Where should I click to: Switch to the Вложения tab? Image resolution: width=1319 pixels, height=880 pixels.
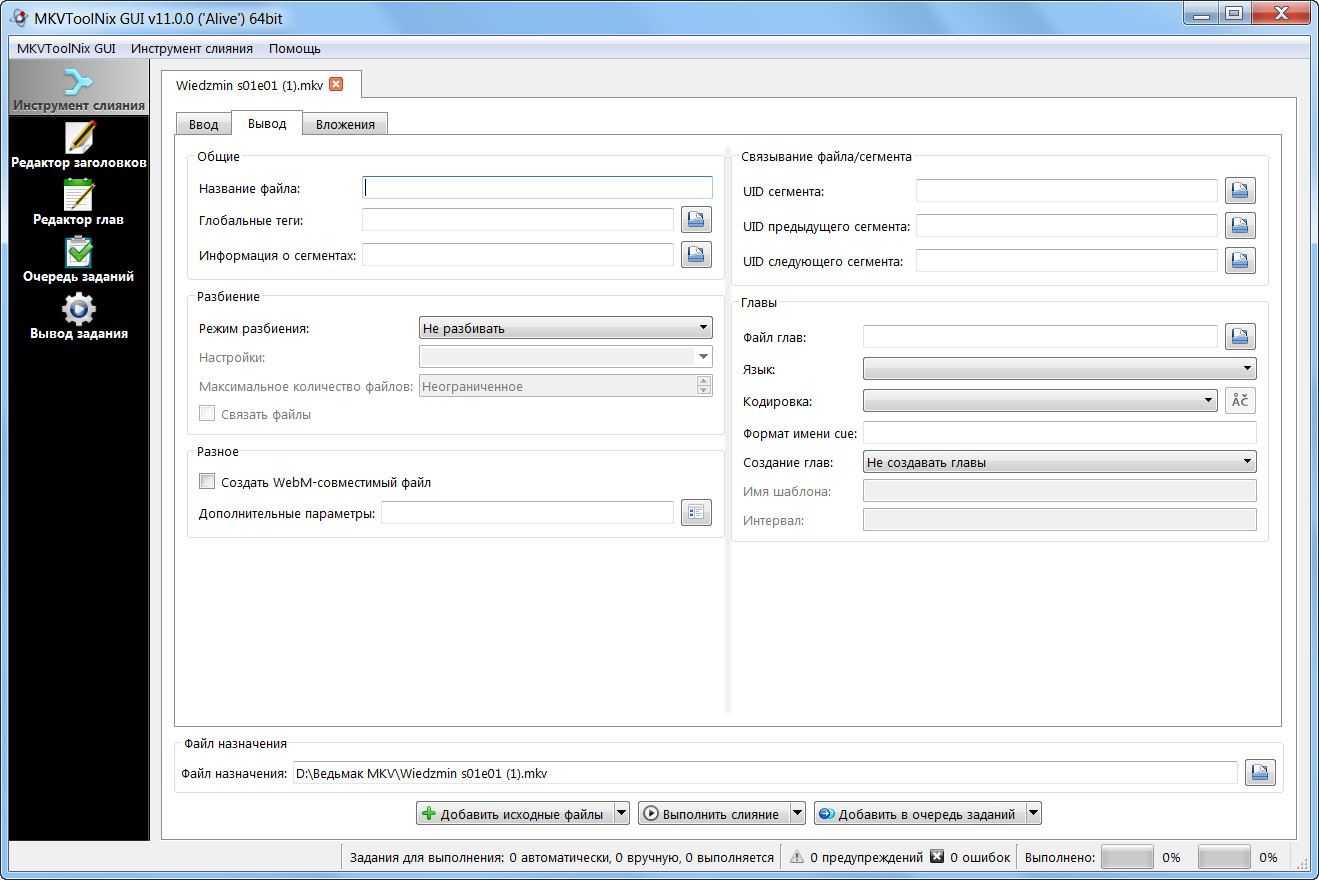[x=345, y=124]
